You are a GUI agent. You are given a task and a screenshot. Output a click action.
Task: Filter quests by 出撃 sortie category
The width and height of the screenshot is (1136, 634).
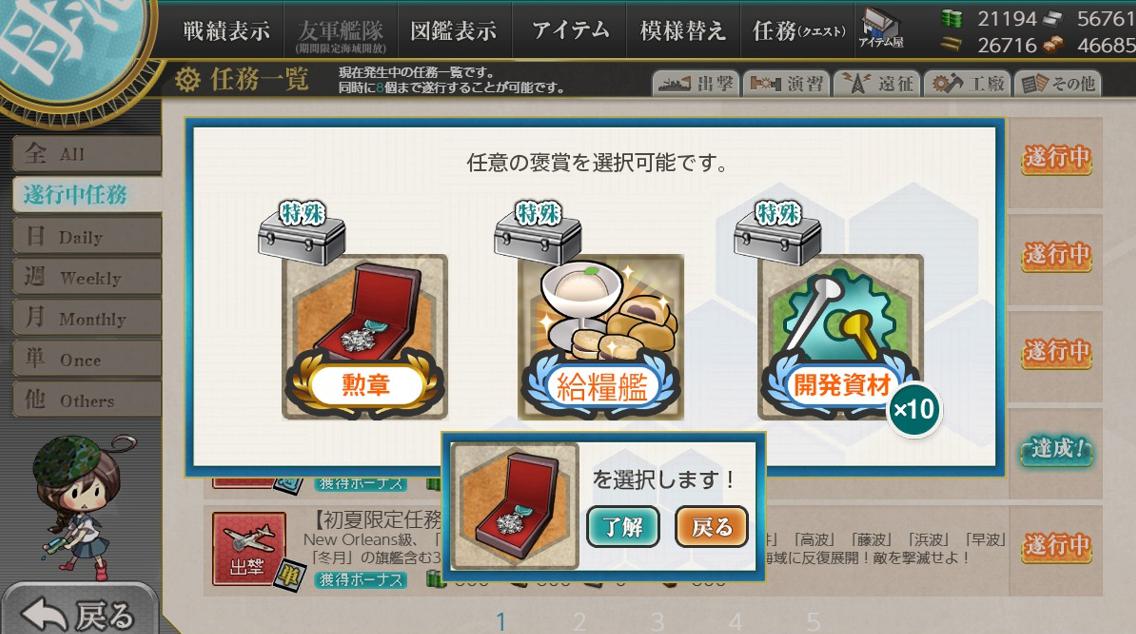tap(696, 84)
